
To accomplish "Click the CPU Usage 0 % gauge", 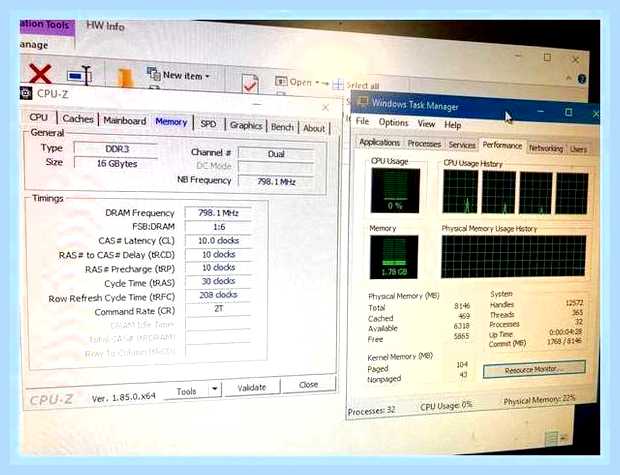I will point(395,191).
